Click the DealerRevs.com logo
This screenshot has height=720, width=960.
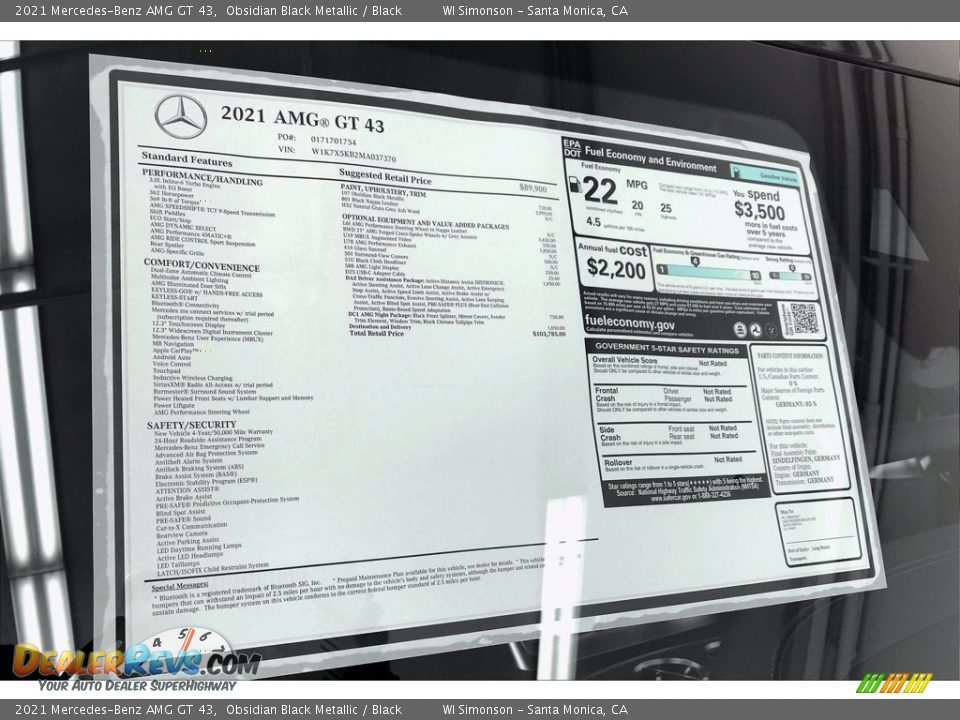click(x=137, y=658)
